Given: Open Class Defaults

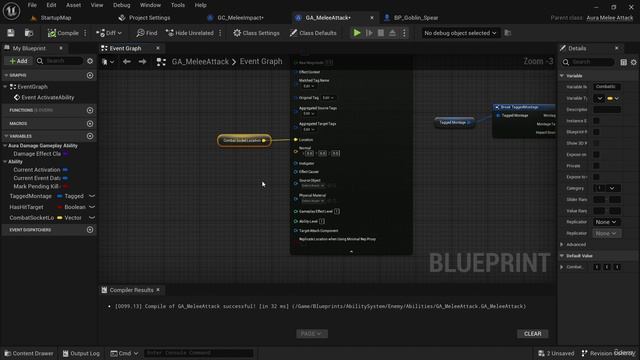Looking at the screenshot, I should [x=313, y=33].
